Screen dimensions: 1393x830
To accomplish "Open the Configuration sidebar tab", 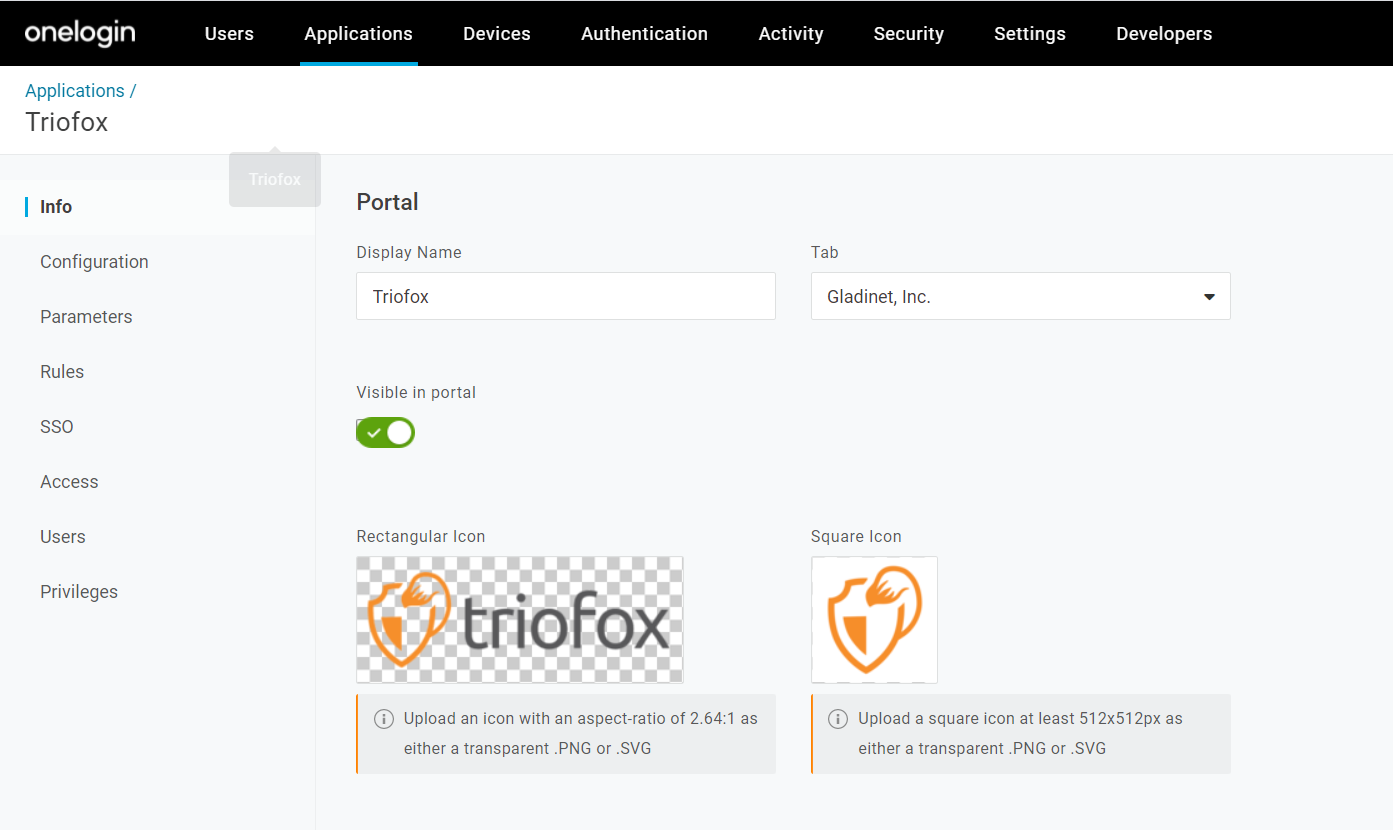I will click(94, 262).
